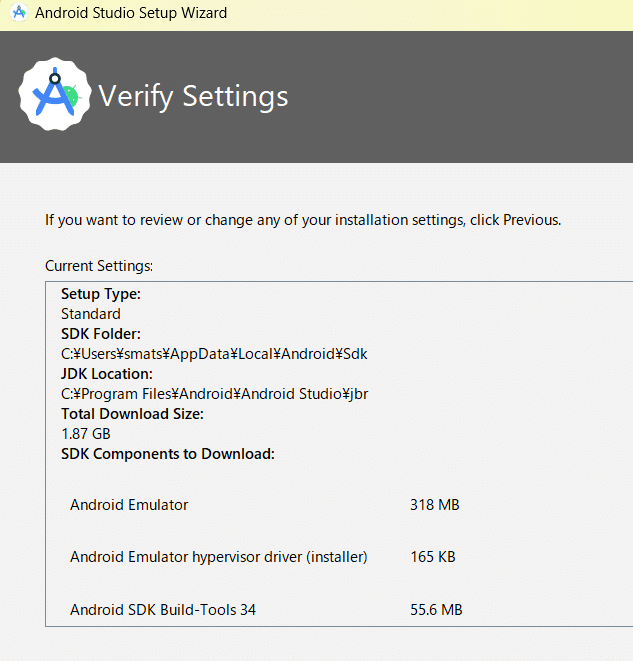The image size is (633, 661).
Task: Click the large Android Studio logo badge
Action: 55,94
